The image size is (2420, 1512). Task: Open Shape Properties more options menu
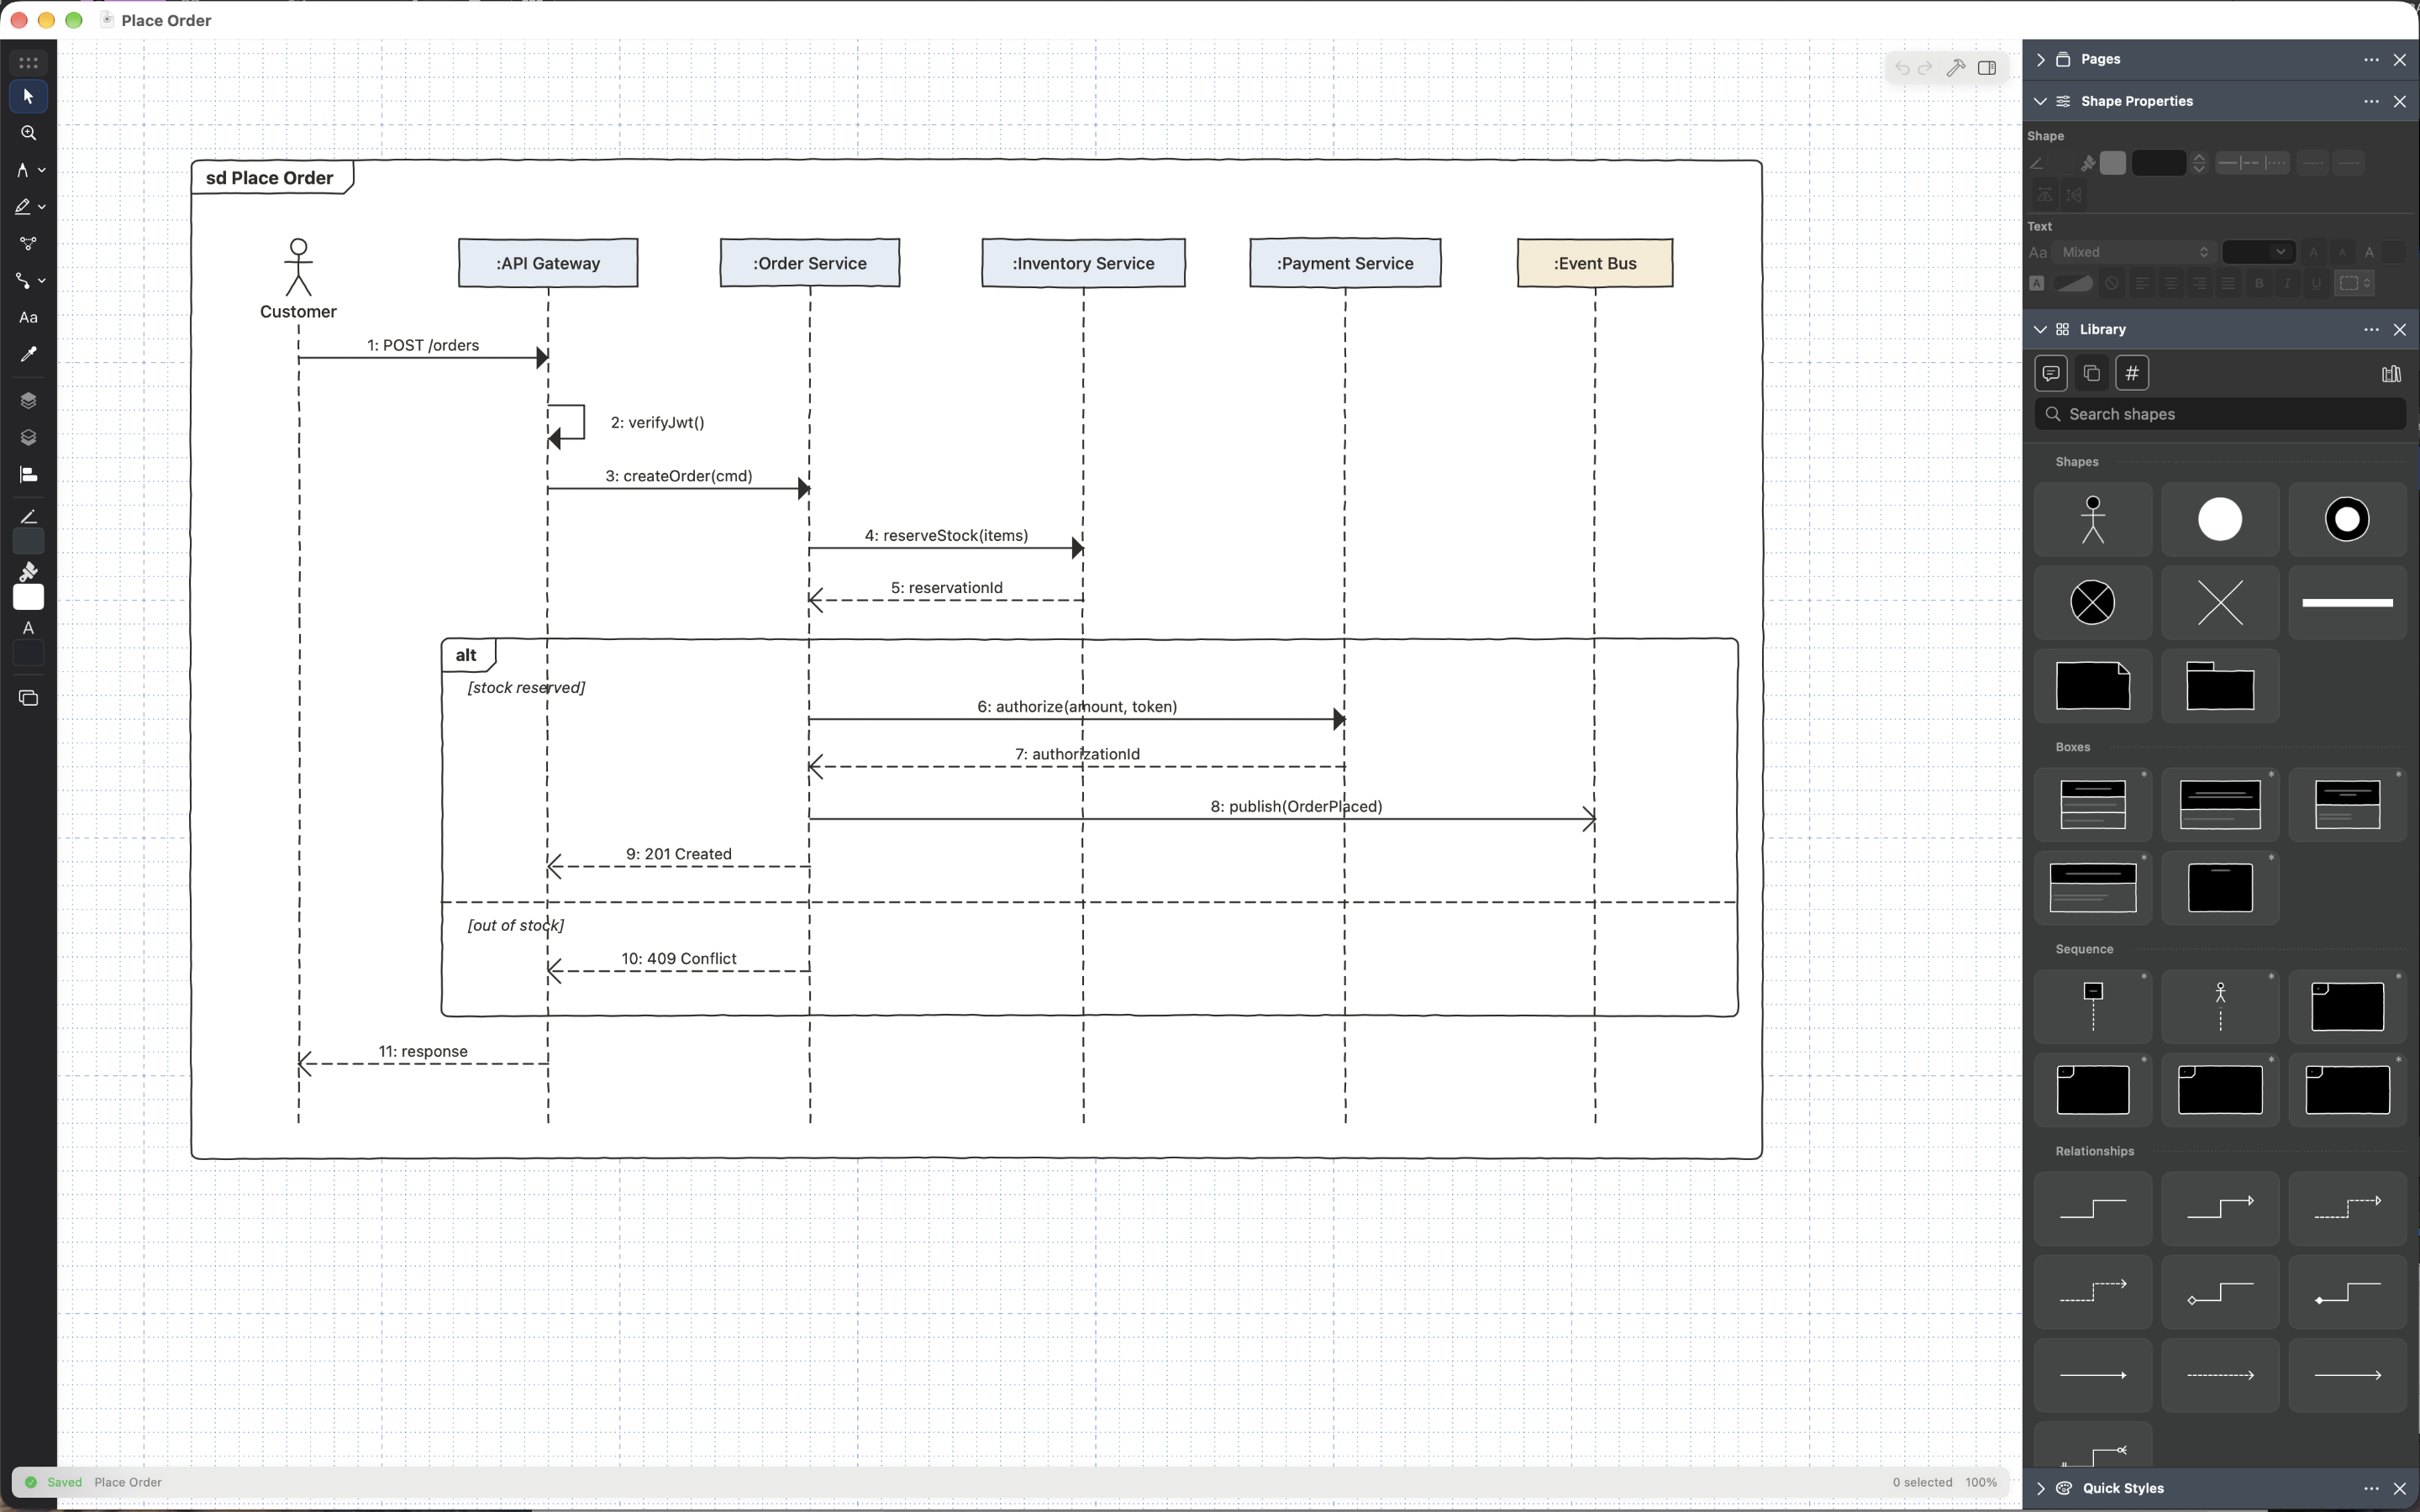point(2371,102)
